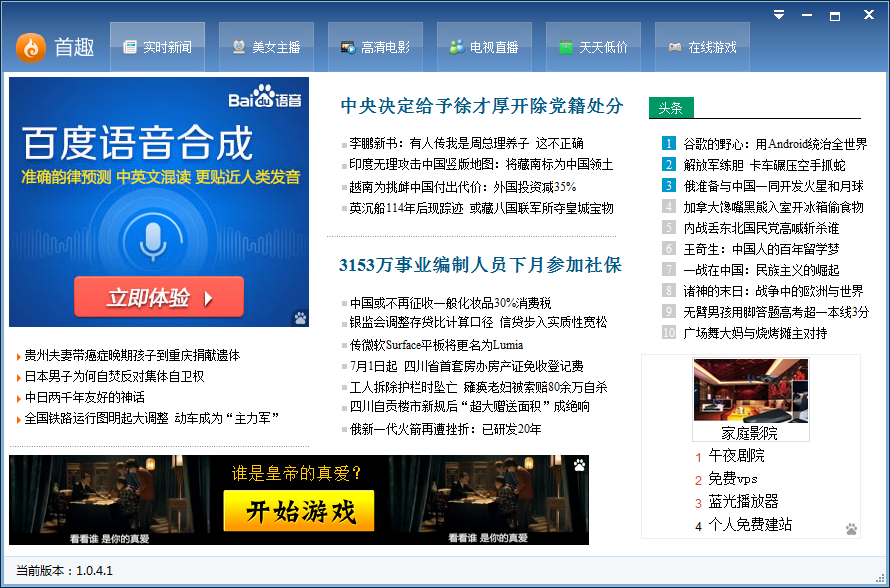Image resolution: width=890 pixels, height=588 pixels.
Task: Open 诸神的末日 story
Action: [x=773, y=291]
